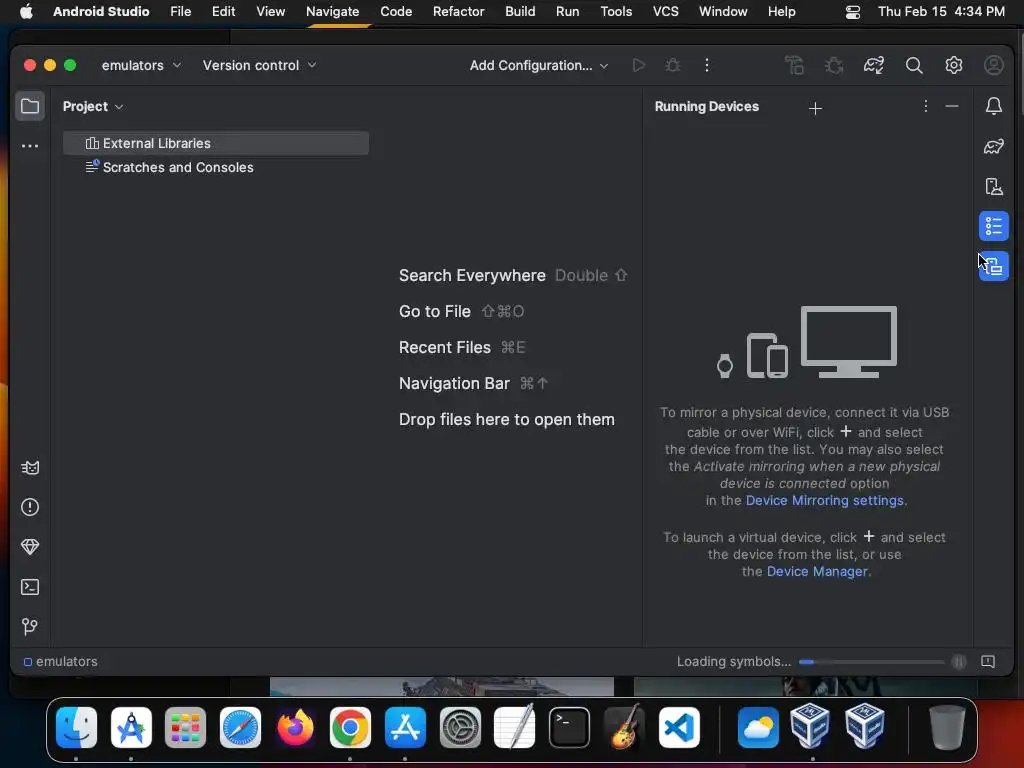The image size is (1024, 768).
Task: Hide the Running Devices panel
Action: coord(952,106)
